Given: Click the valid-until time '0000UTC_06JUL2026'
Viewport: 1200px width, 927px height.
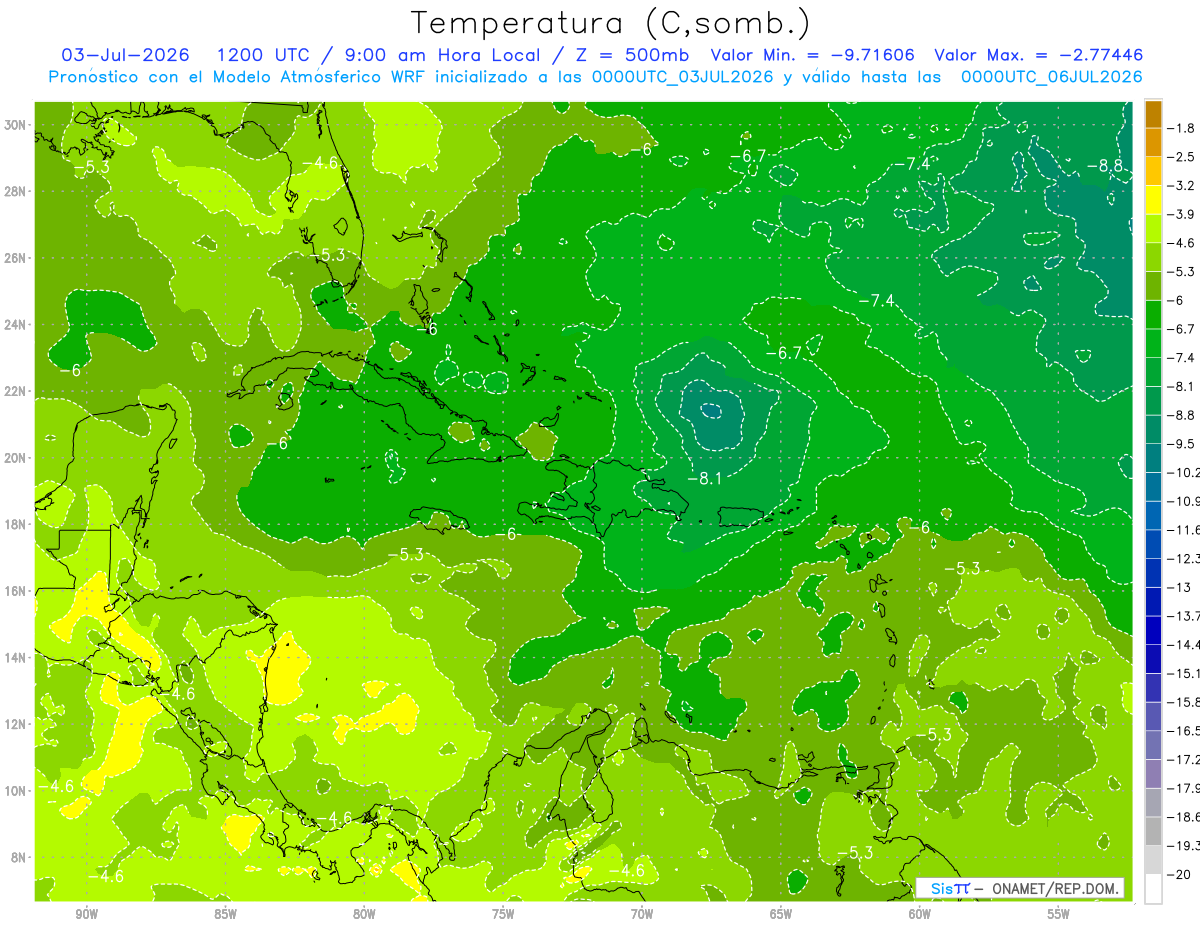Looking at the screenshot, I should (x=1050, y=77).
